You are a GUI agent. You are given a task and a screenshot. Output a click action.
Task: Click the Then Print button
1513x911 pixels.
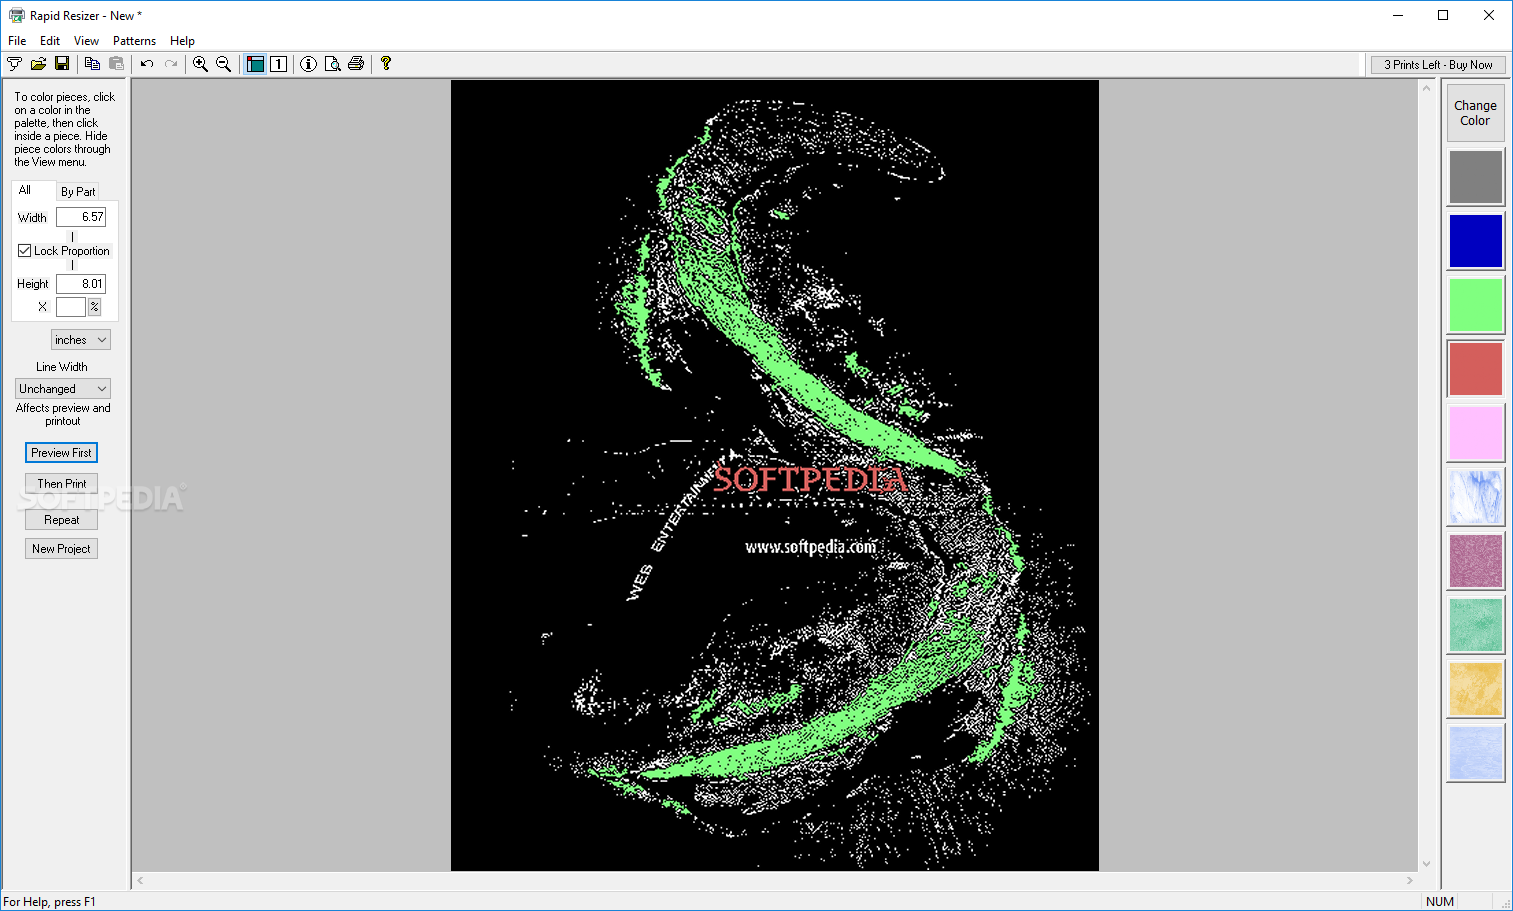pyautogui.click(x=61, y=484)
